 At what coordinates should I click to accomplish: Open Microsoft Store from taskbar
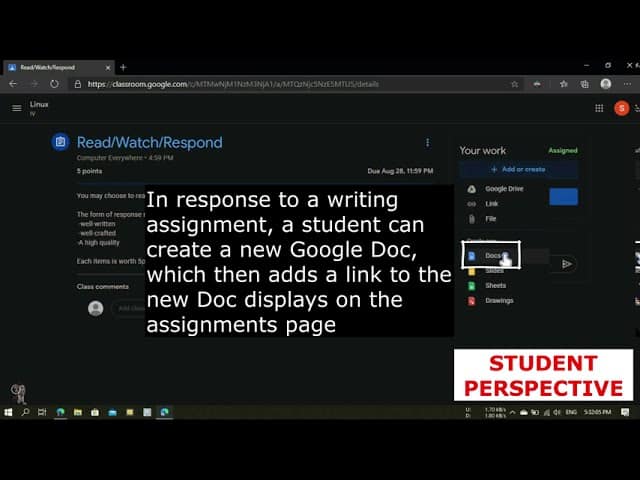pos(95,412)
